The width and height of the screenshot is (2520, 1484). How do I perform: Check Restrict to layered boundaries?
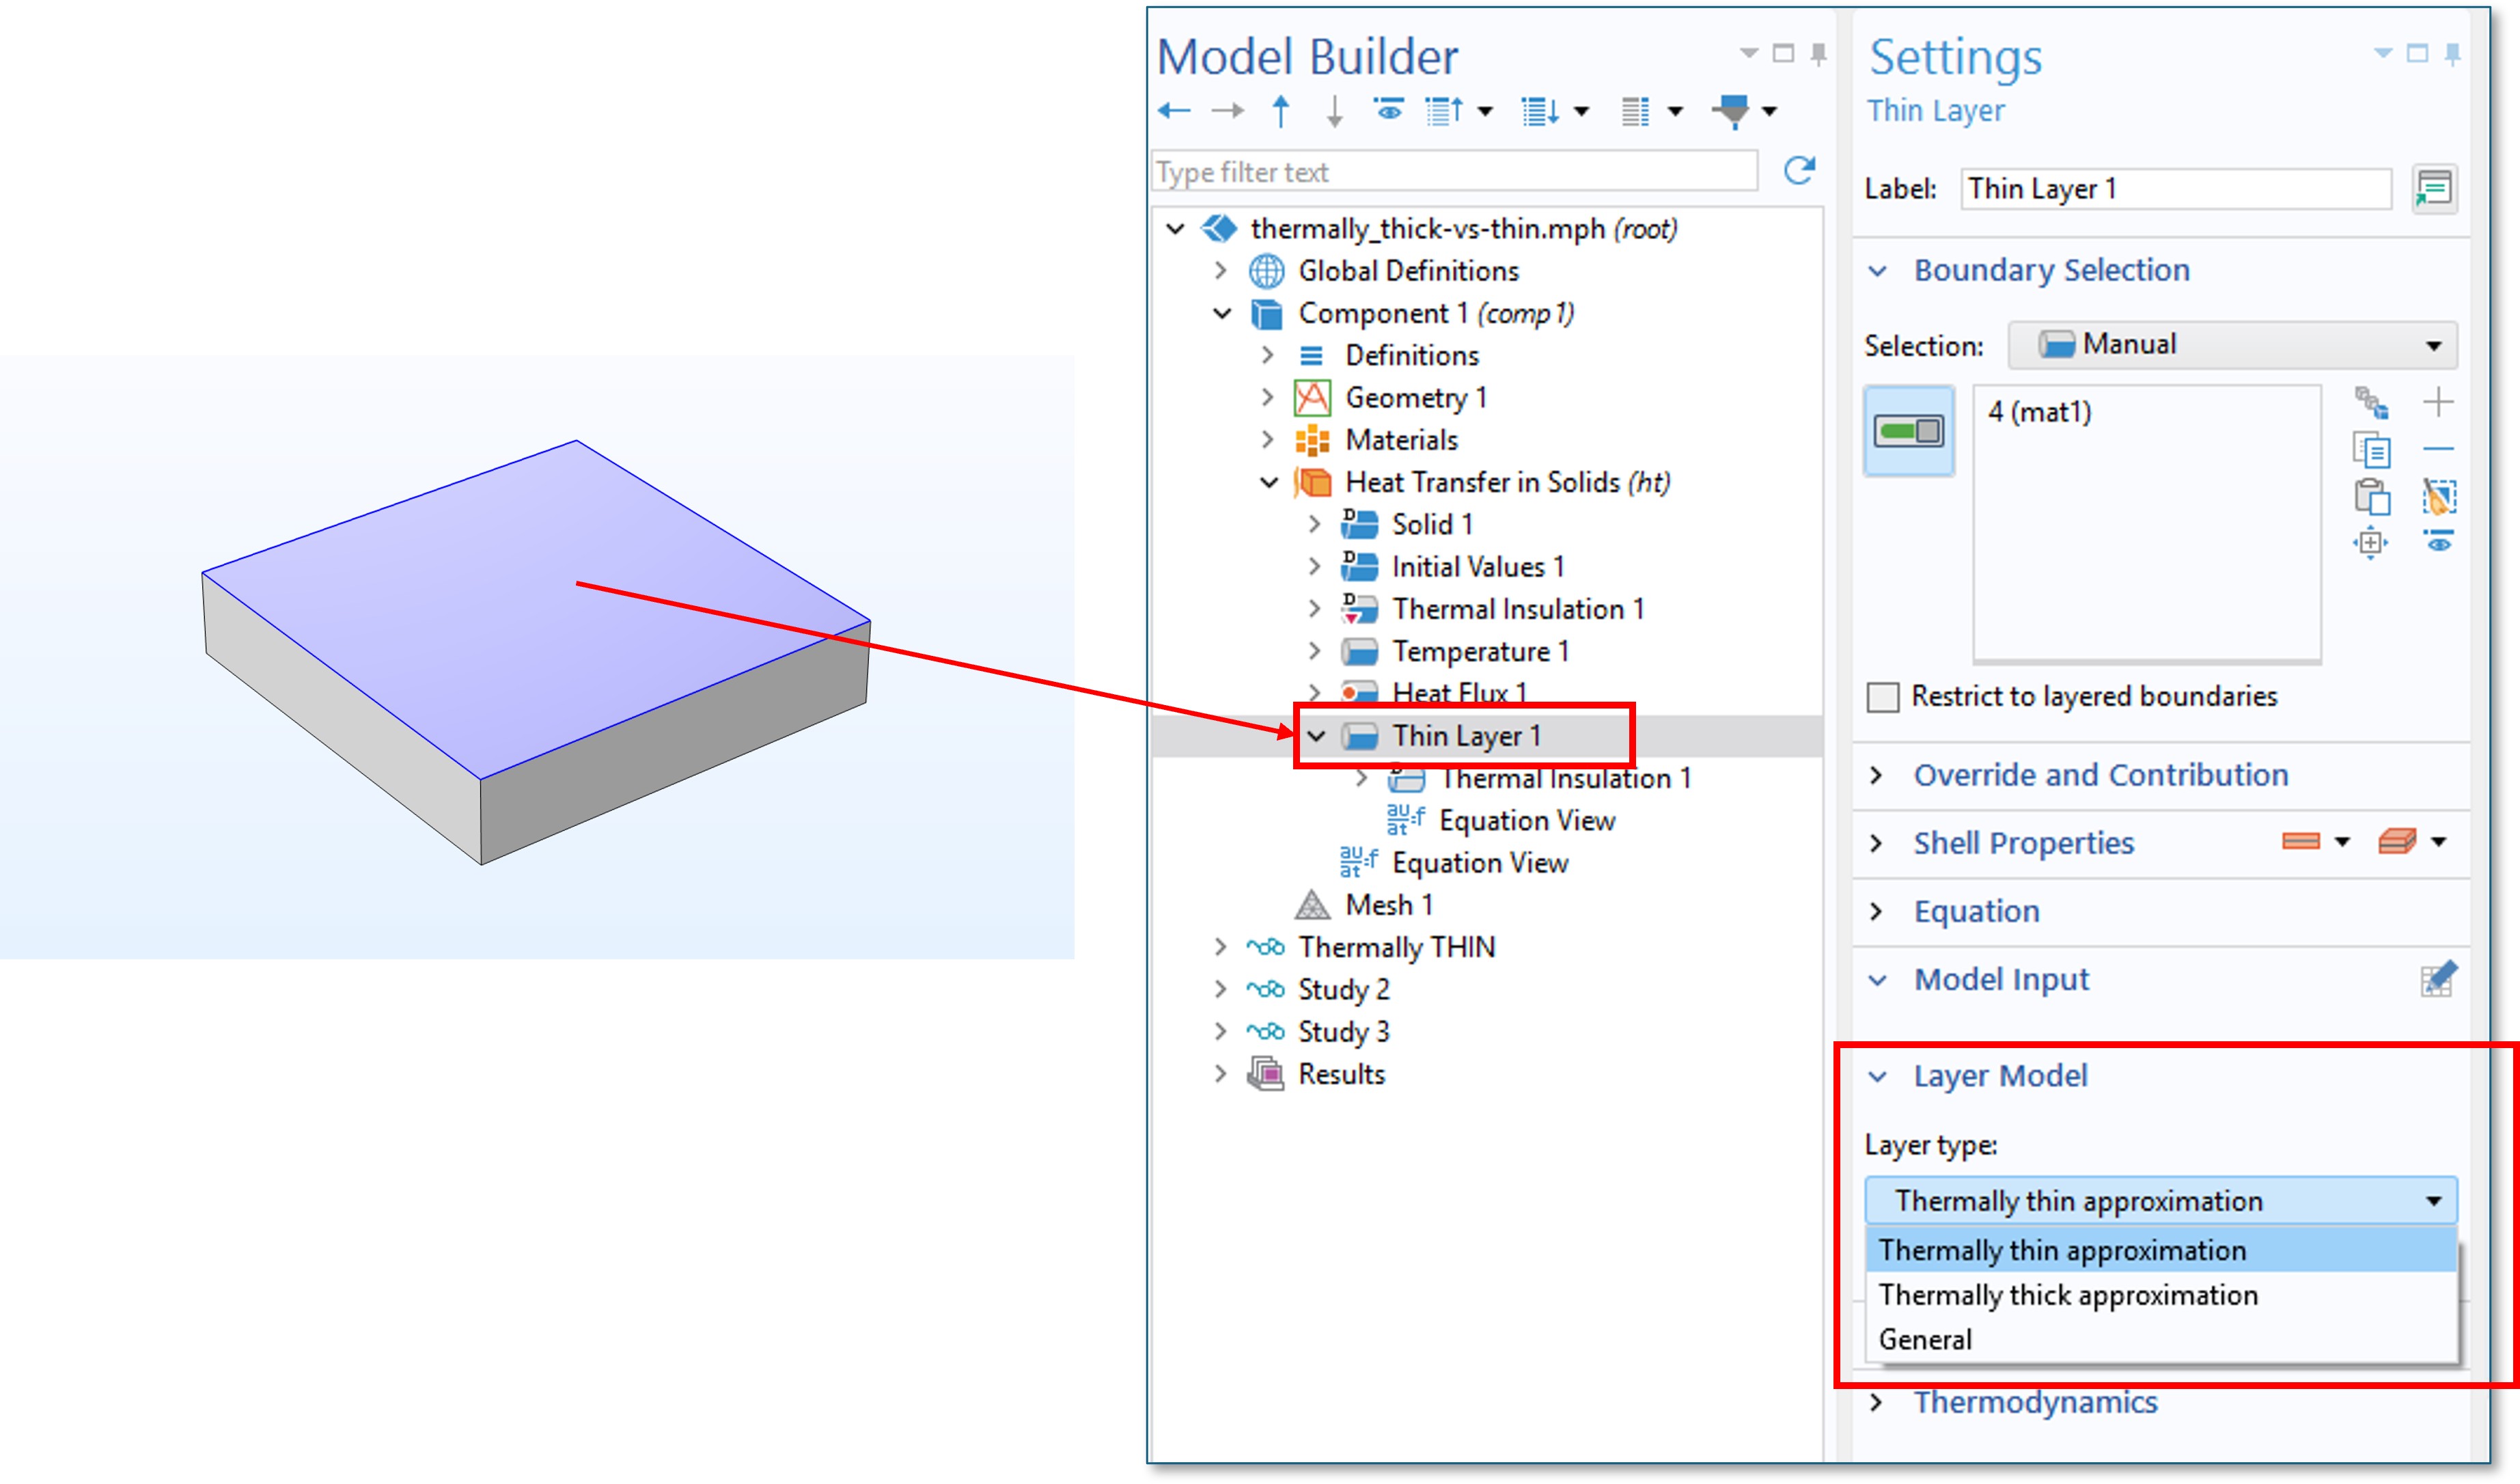tap(1883, 697)
